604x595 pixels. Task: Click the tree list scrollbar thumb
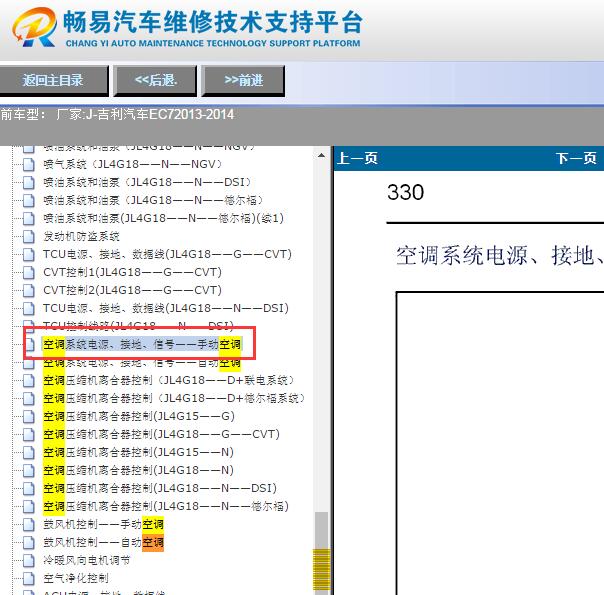click(x=321, y=551)
